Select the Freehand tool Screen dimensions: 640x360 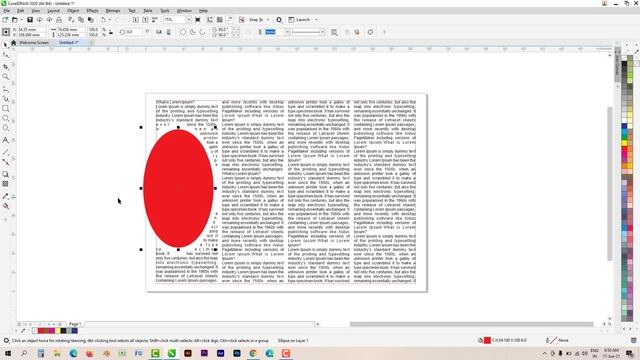click(6, 89)
